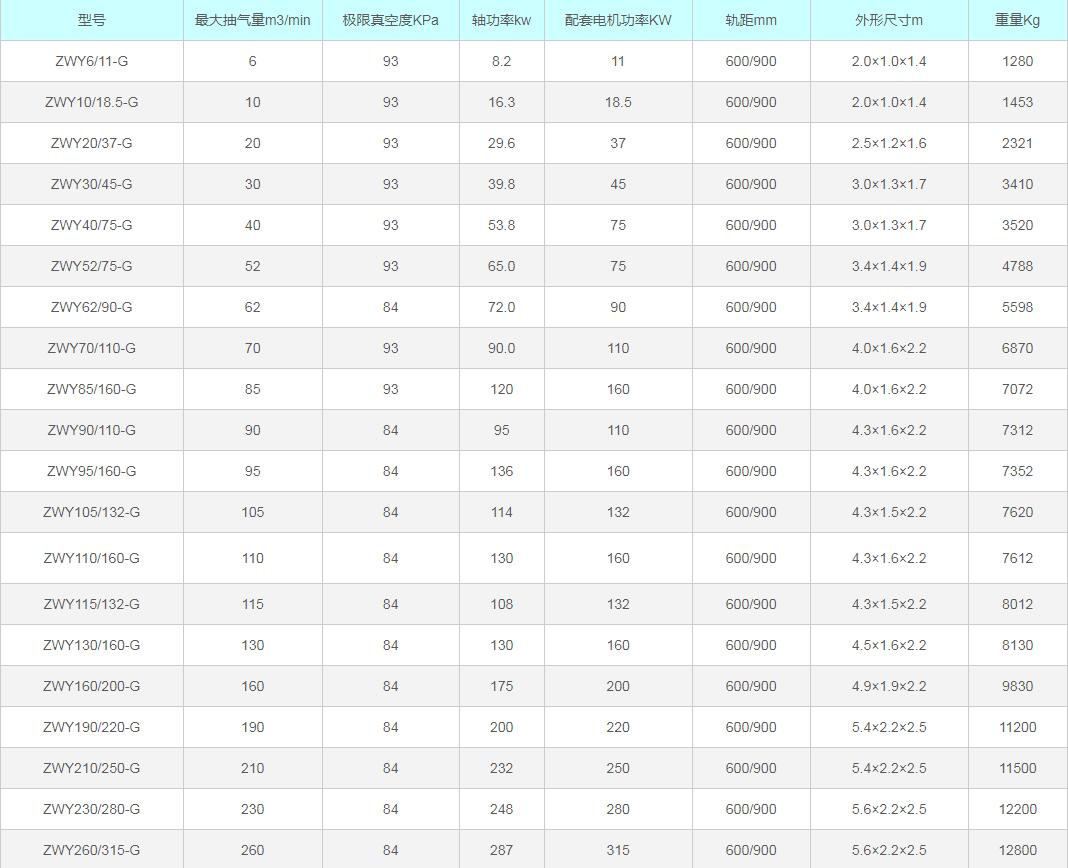Image resolution: width=1068 pixels, height=868 pixels.
Task: Select model cell ZWY230/280-G
Action: 91,809
